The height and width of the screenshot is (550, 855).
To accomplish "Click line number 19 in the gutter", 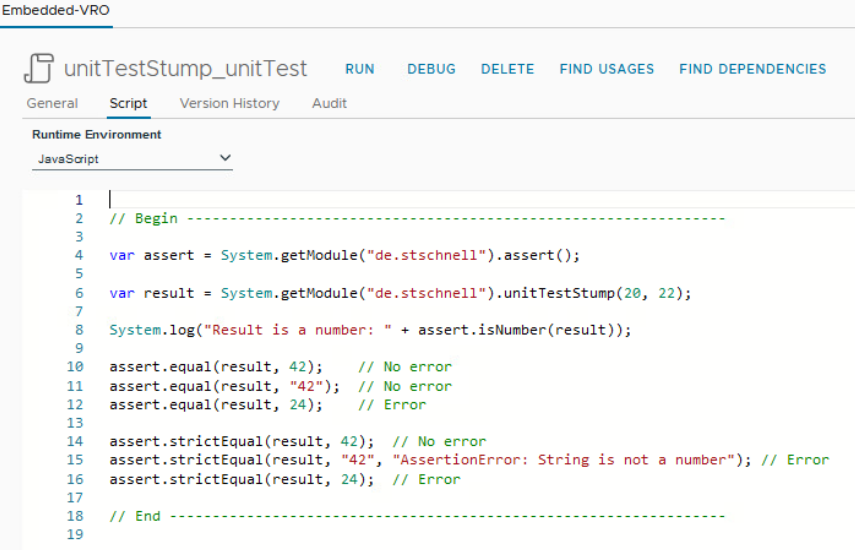I will tap(75, 535).
